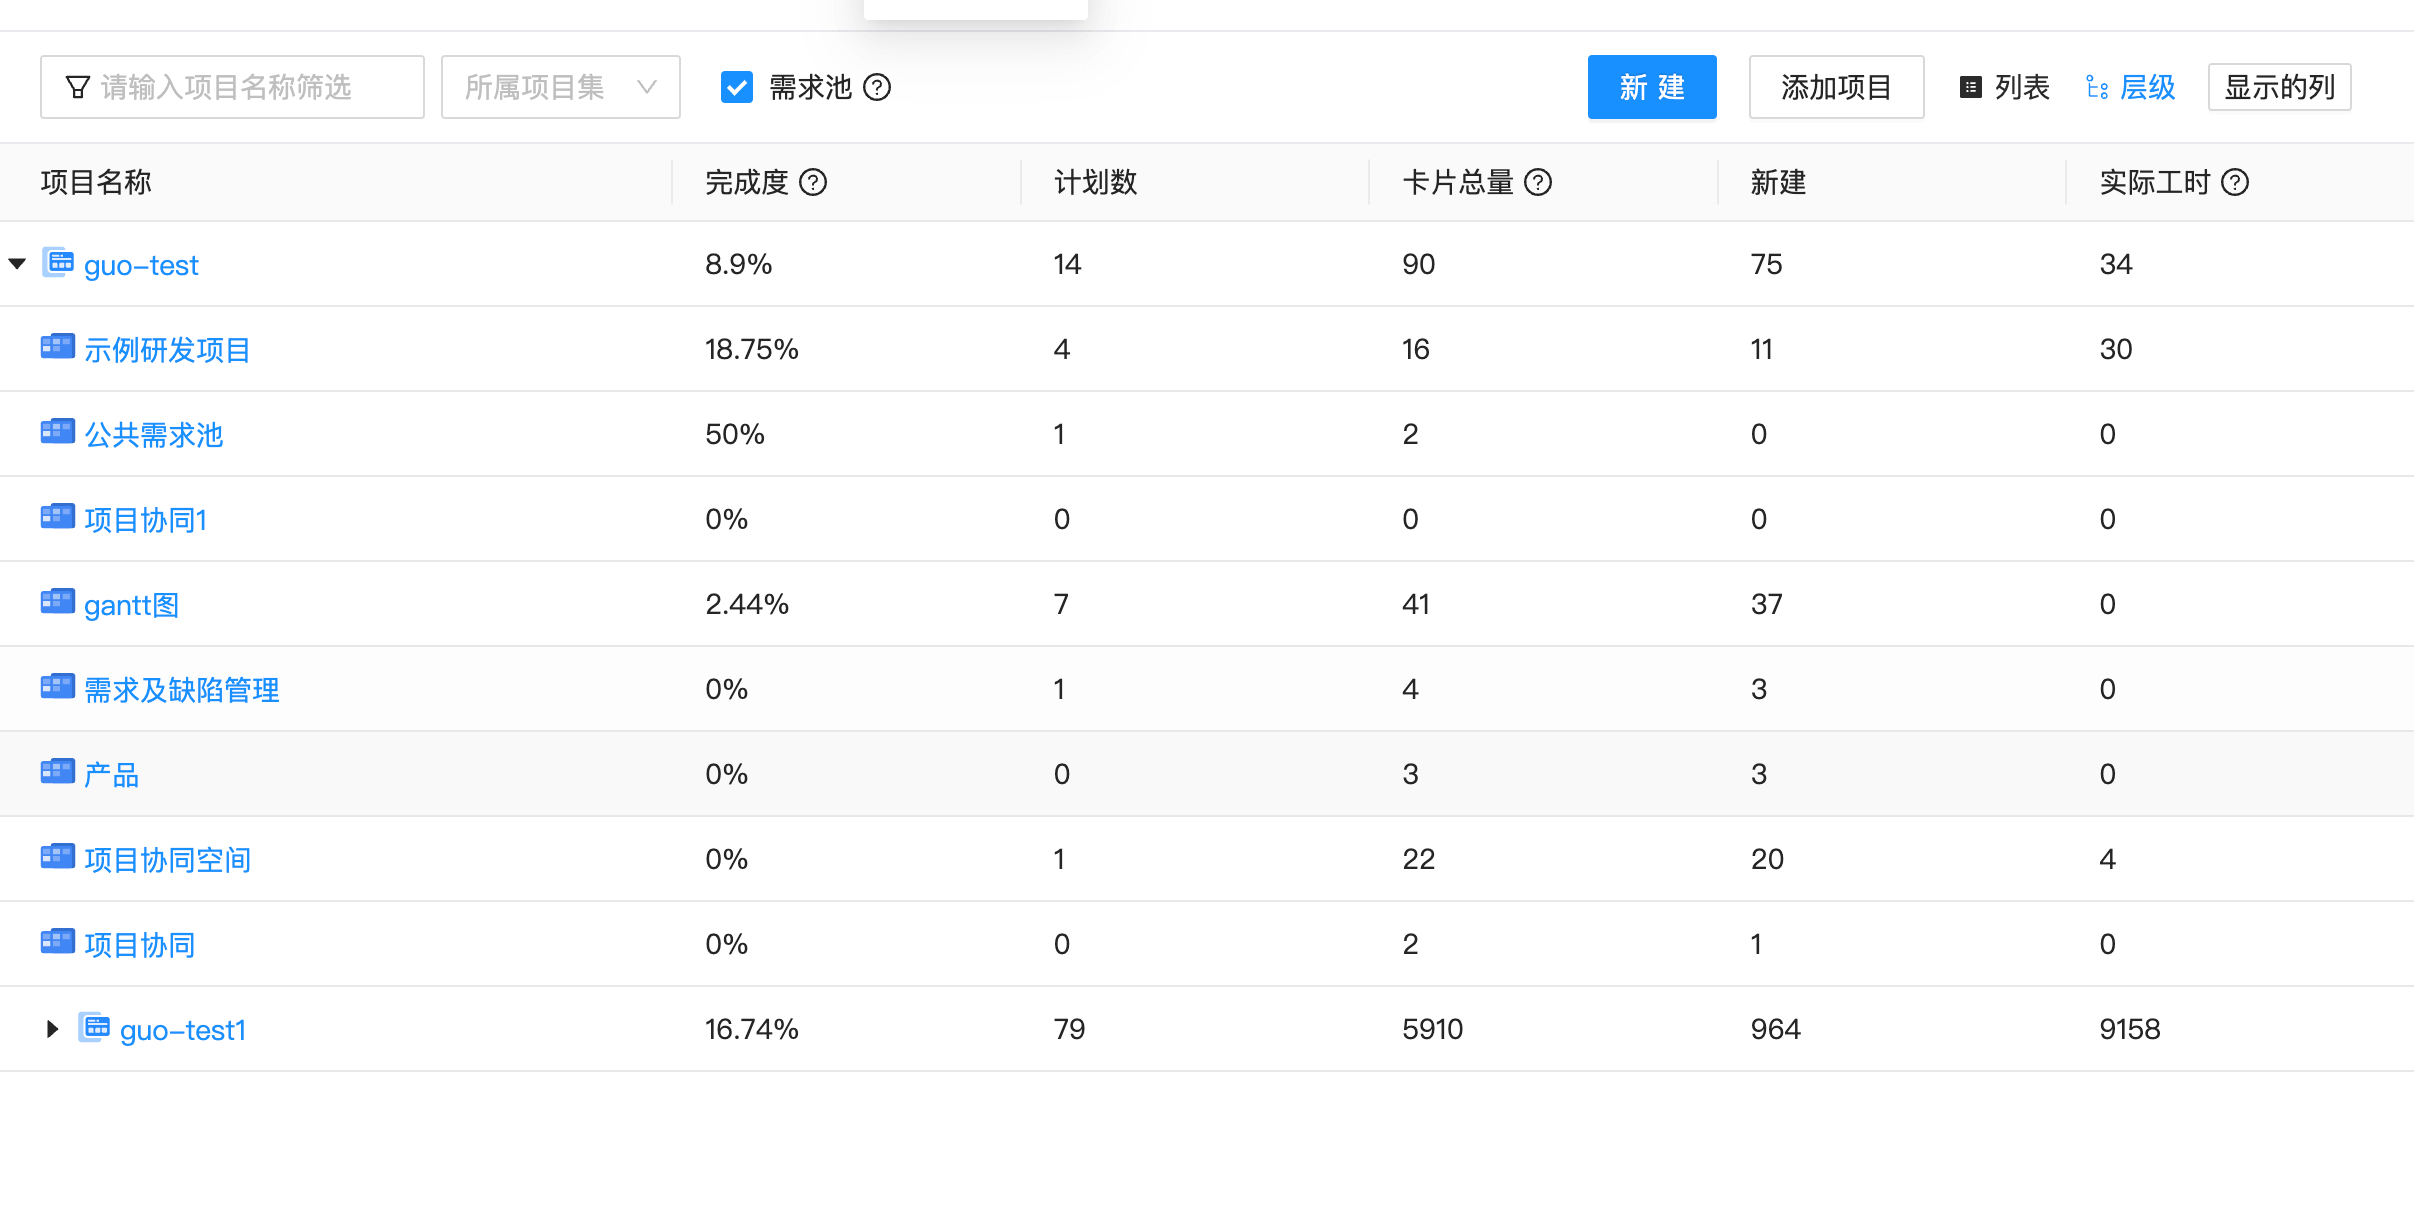Click the 完成度 column help icon
Screen dimensions: 2414x1222
coord(813,182)
